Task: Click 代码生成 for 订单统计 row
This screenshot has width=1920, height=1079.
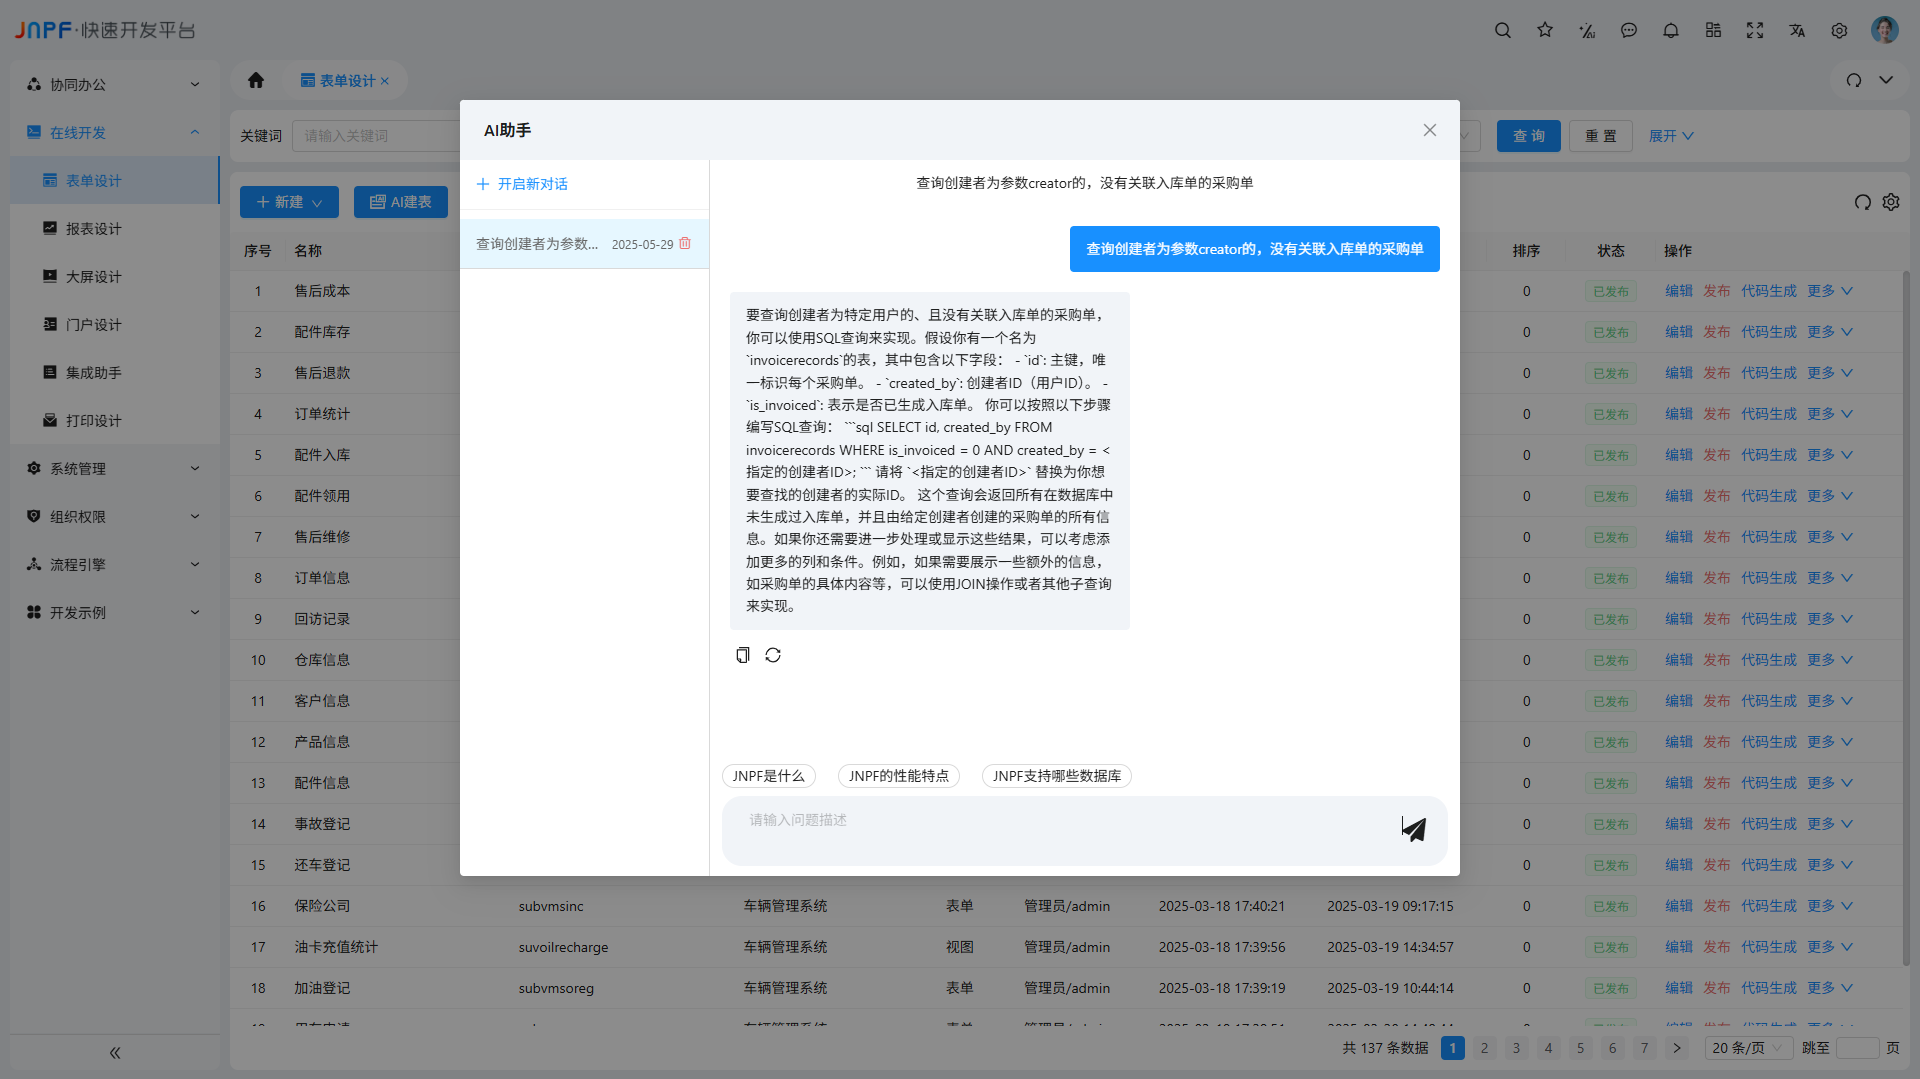Action: 1769,414
